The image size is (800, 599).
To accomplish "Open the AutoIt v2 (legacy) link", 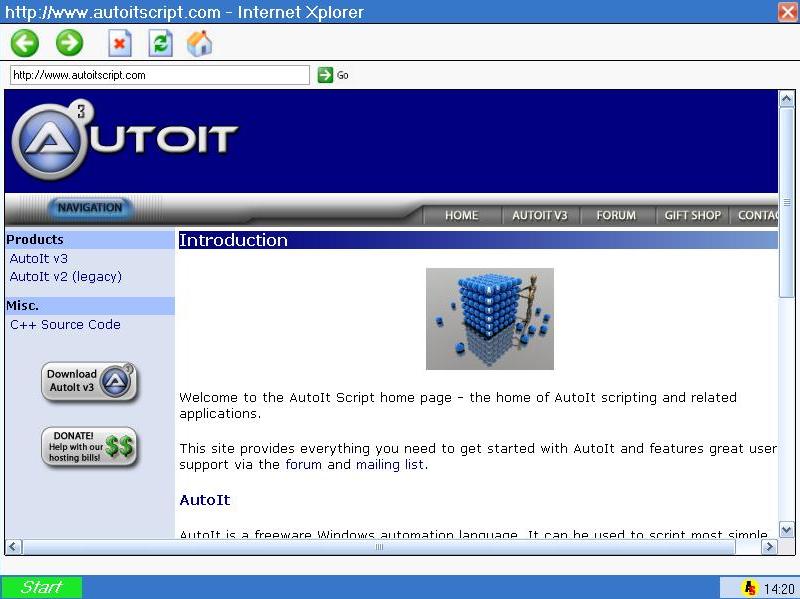I will [x=66, y=277].
